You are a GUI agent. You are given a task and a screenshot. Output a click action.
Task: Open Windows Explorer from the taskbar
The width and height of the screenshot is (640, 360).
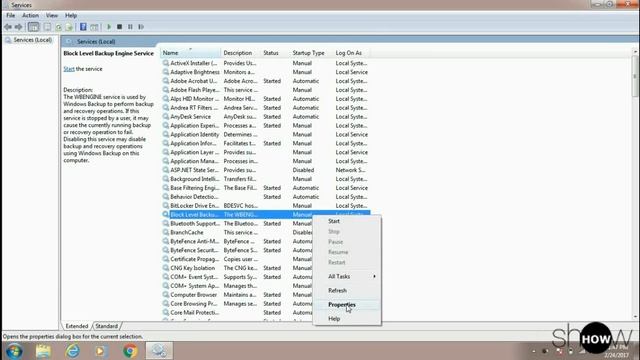pos(43,351)
